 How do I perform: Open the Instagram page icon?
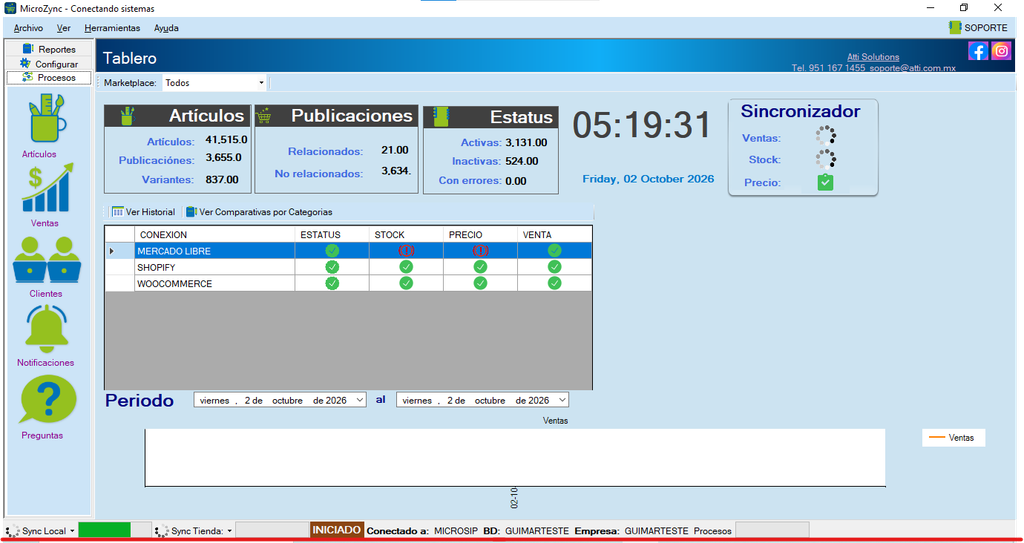pos(1001,51)
